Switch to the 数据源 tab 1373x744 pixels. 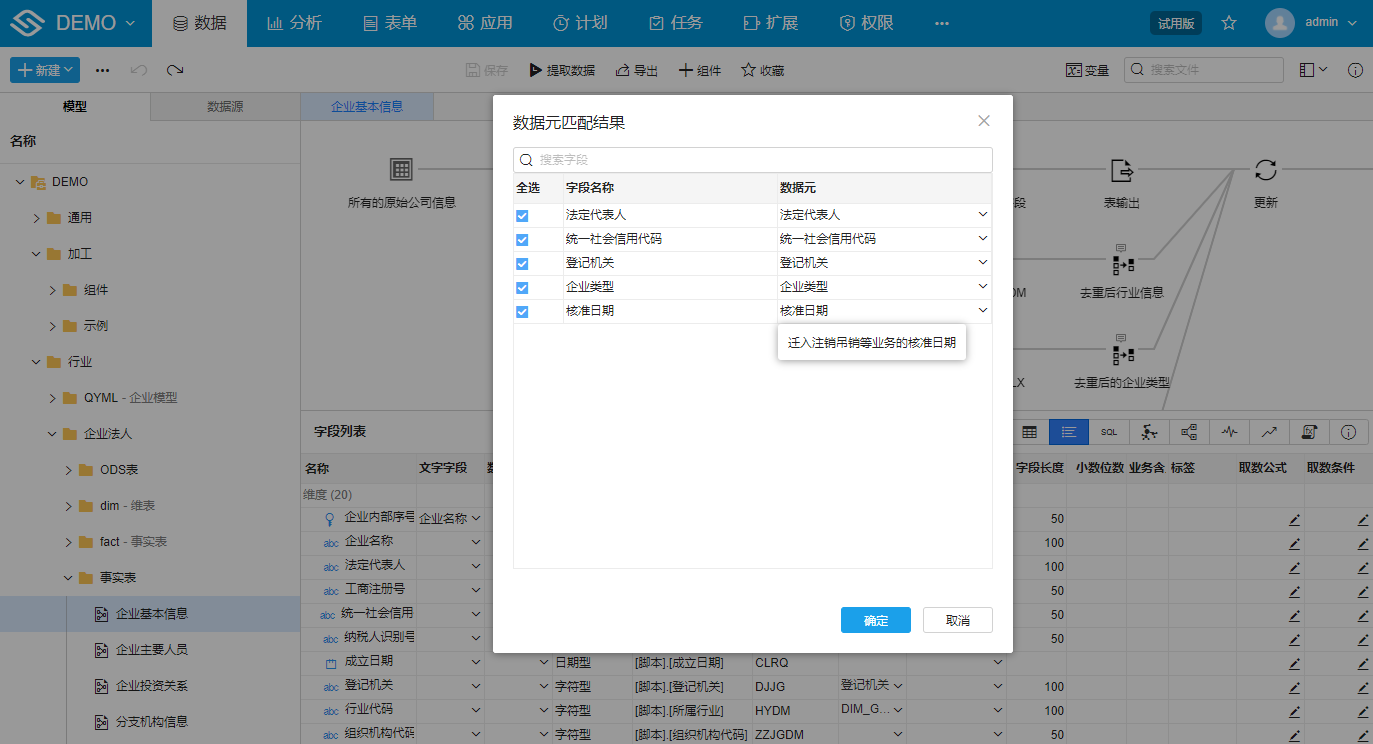click(225, 106)
